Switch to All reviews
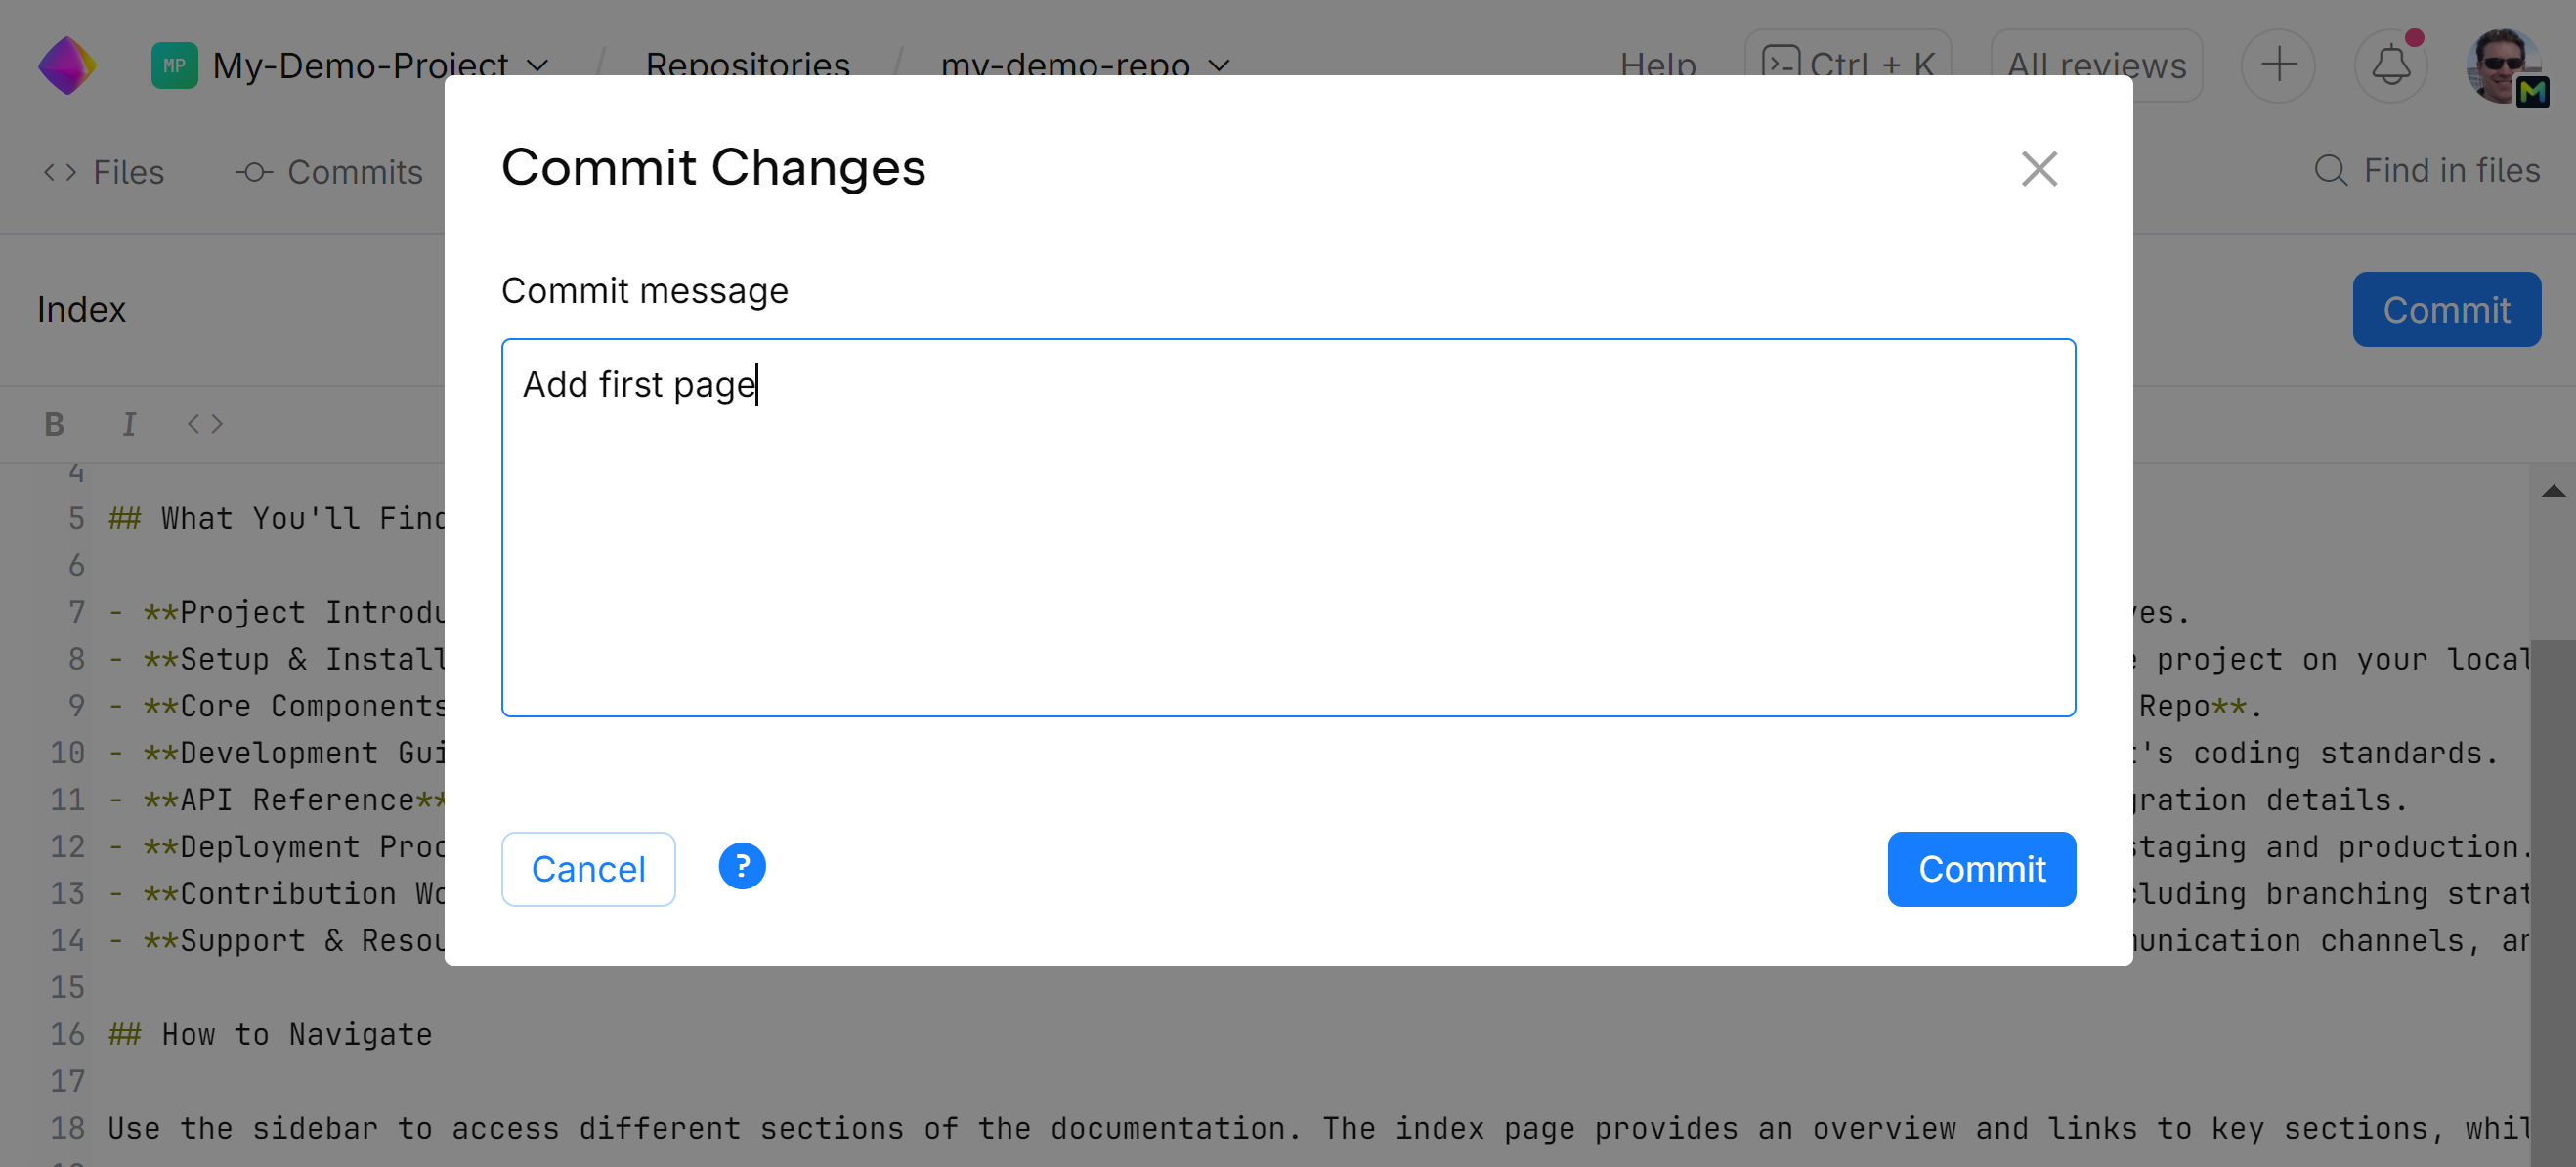 click(2096, 65)
